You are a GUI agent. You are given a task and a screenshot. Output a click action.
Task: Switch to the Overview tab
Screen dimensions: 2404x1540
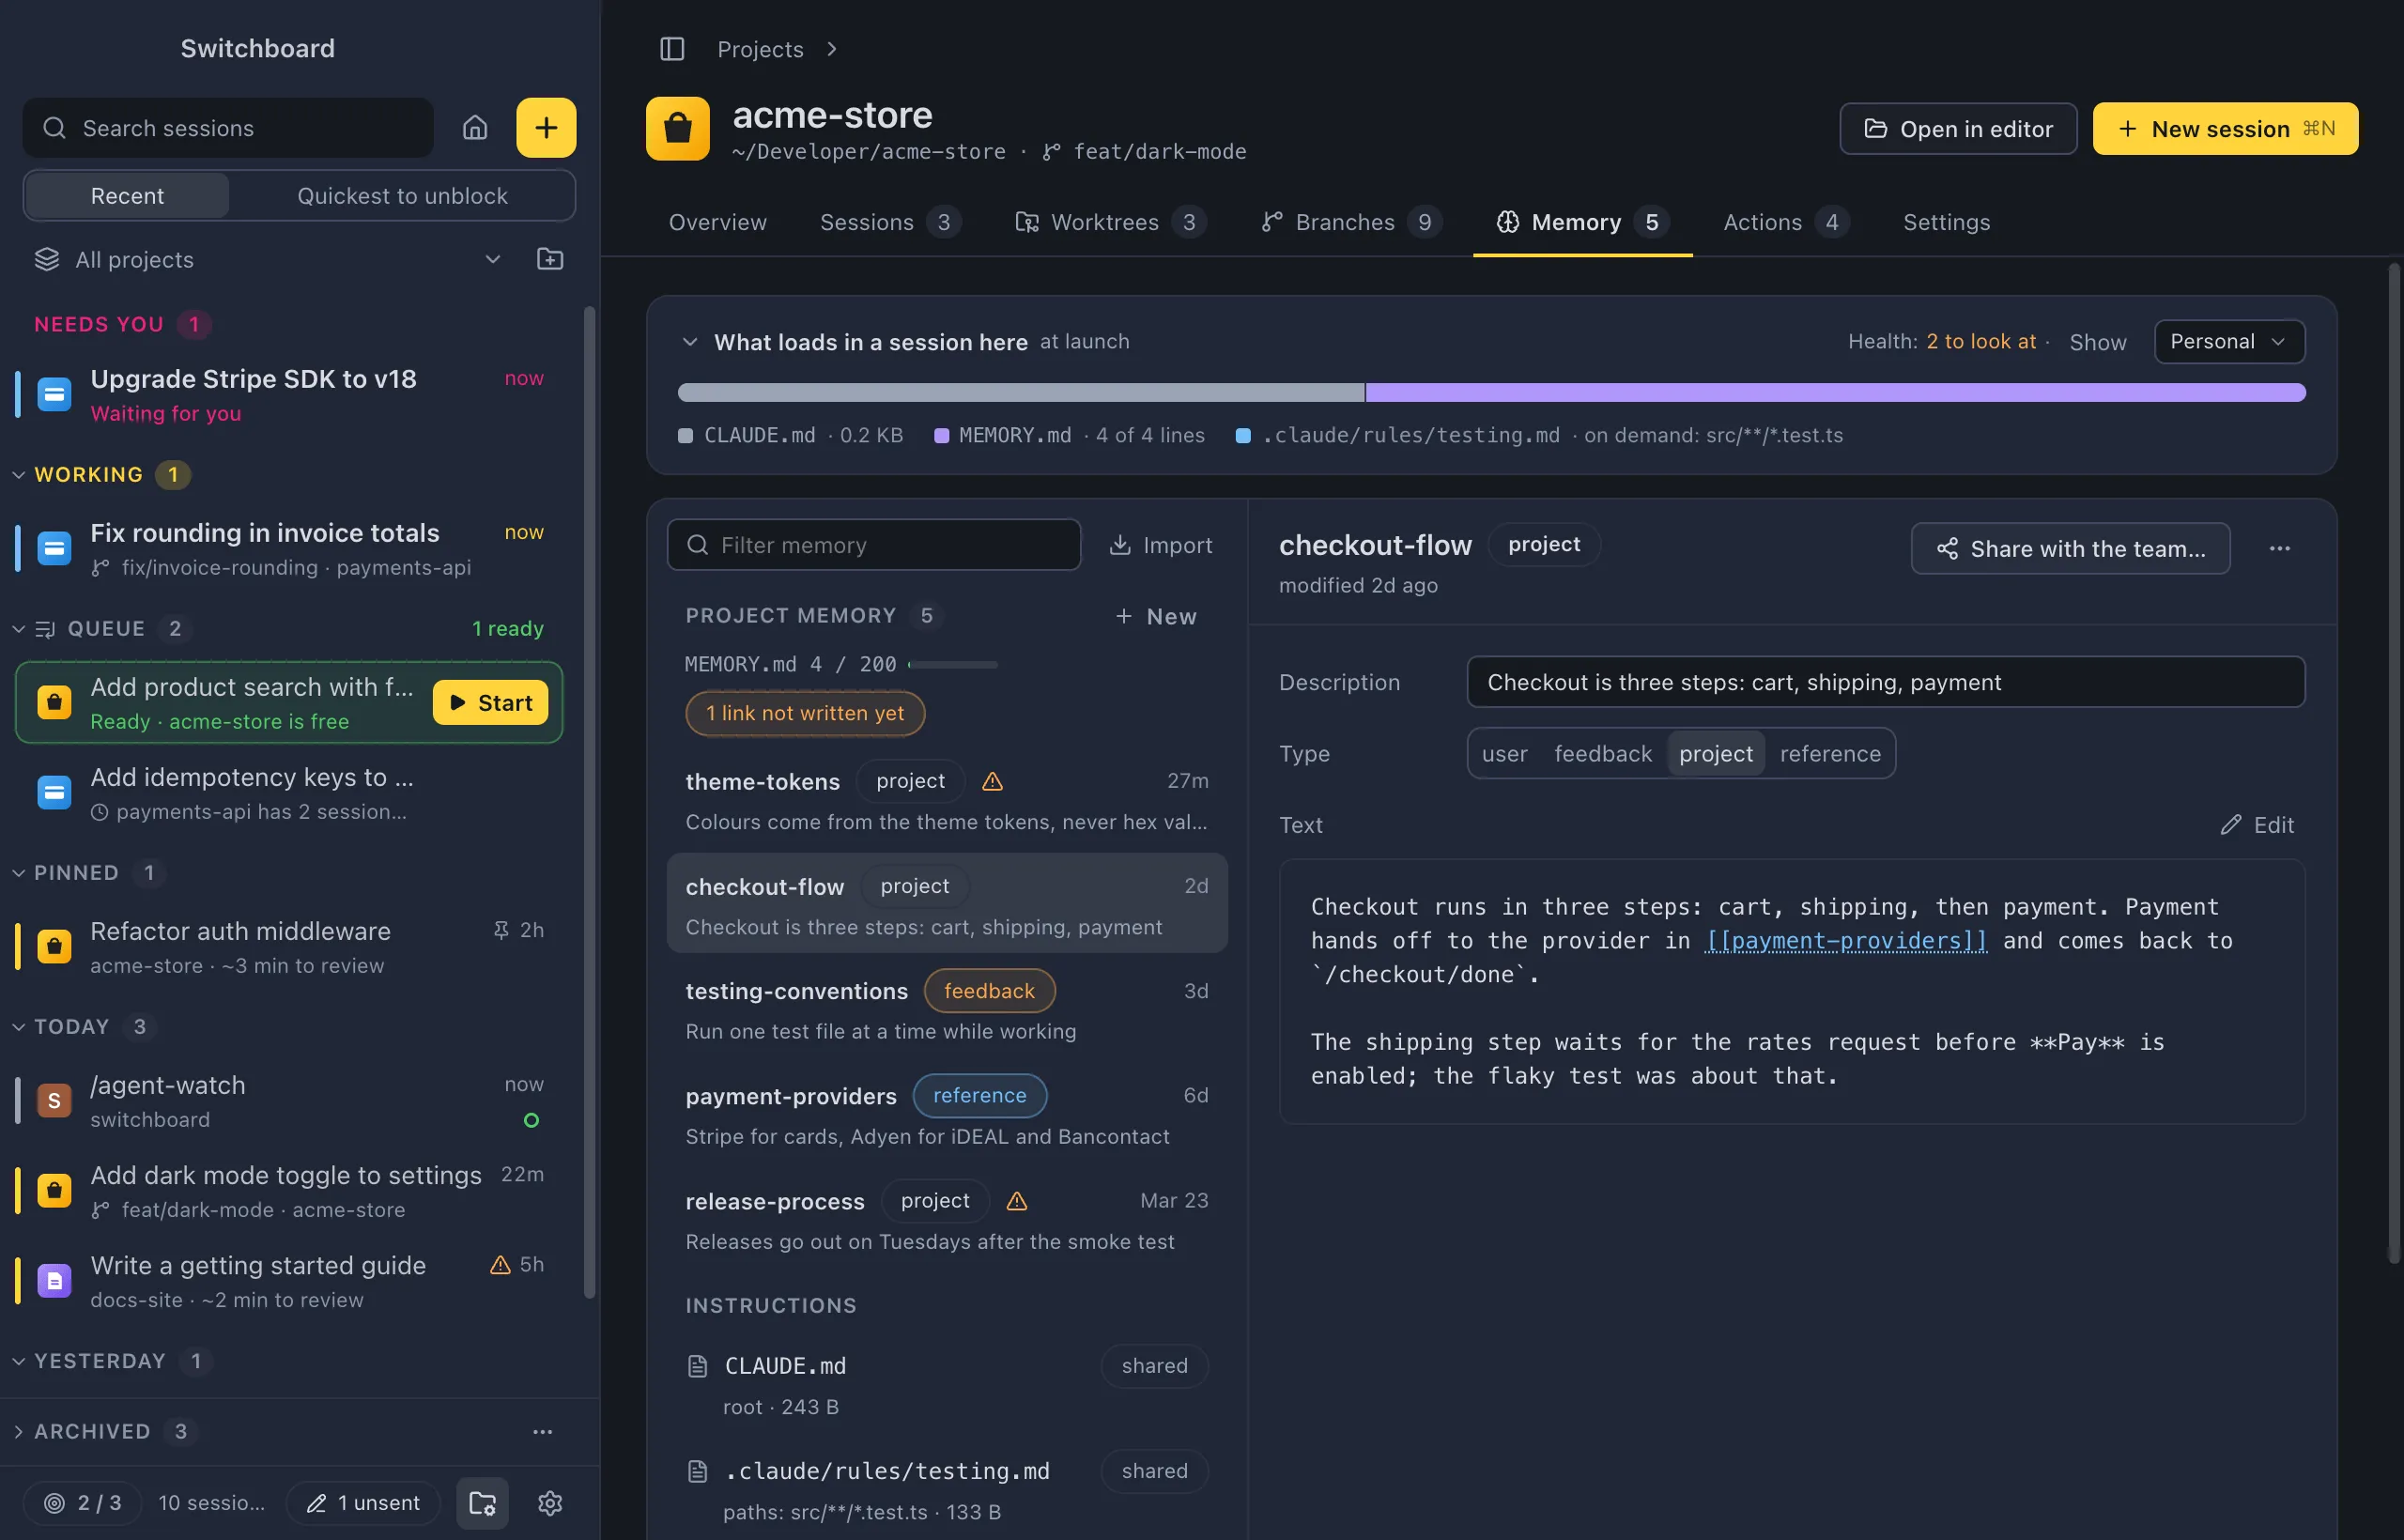point(718,222)
